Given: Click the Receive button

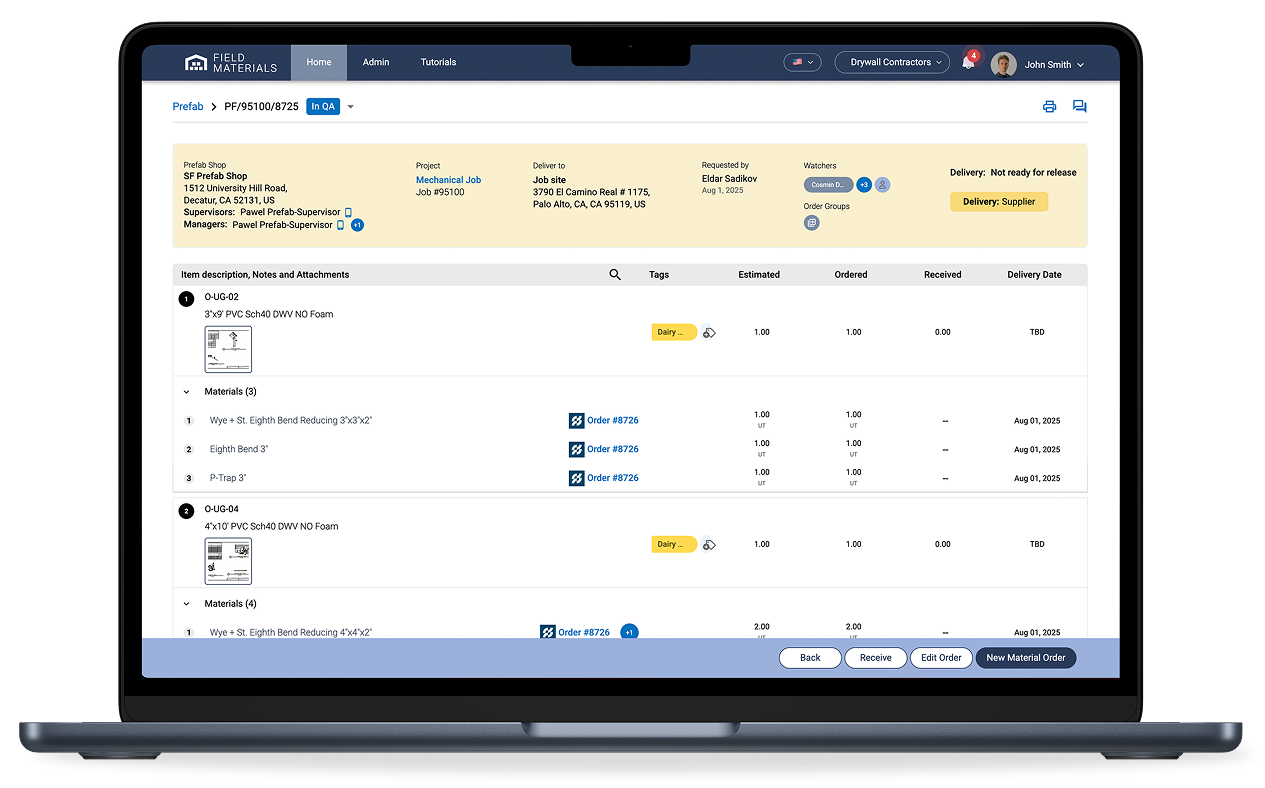Looking at the screenshot, I should pyautogui.click(x=876, y=658).
